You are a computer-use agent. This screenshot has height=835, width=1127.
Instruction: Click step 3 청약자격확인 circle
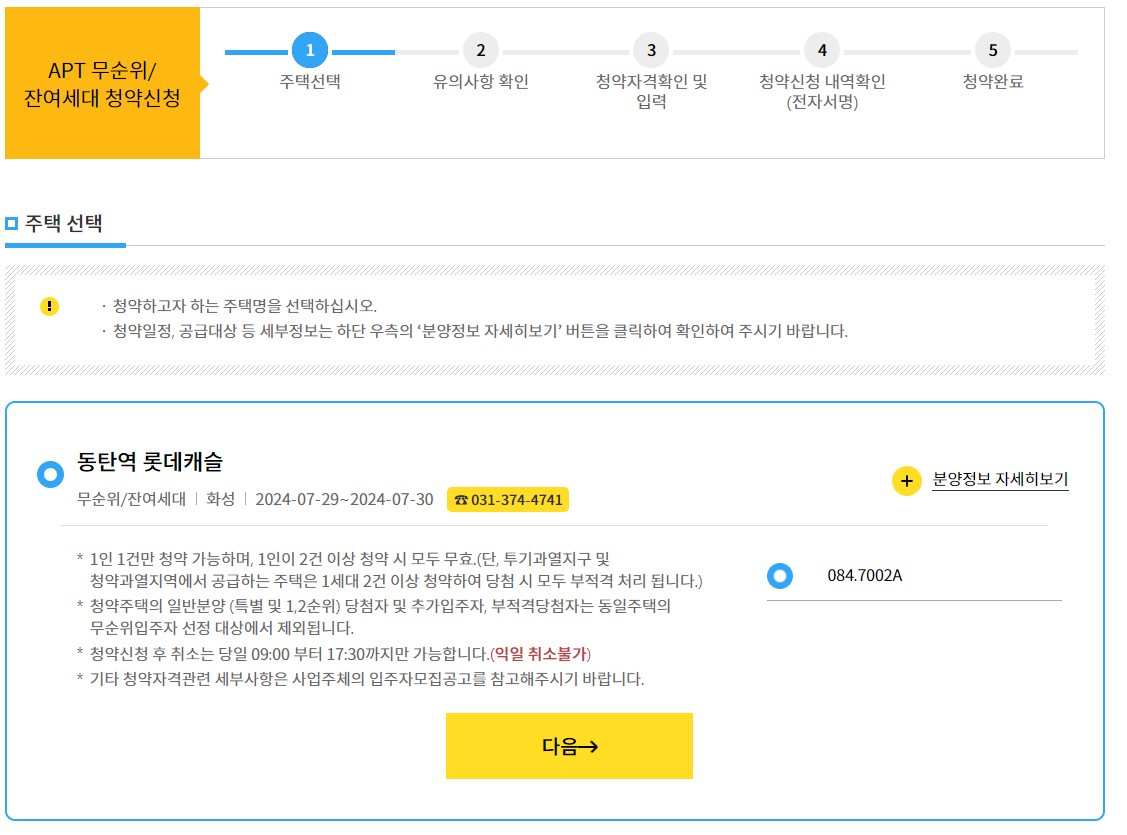tap(651, 50)
